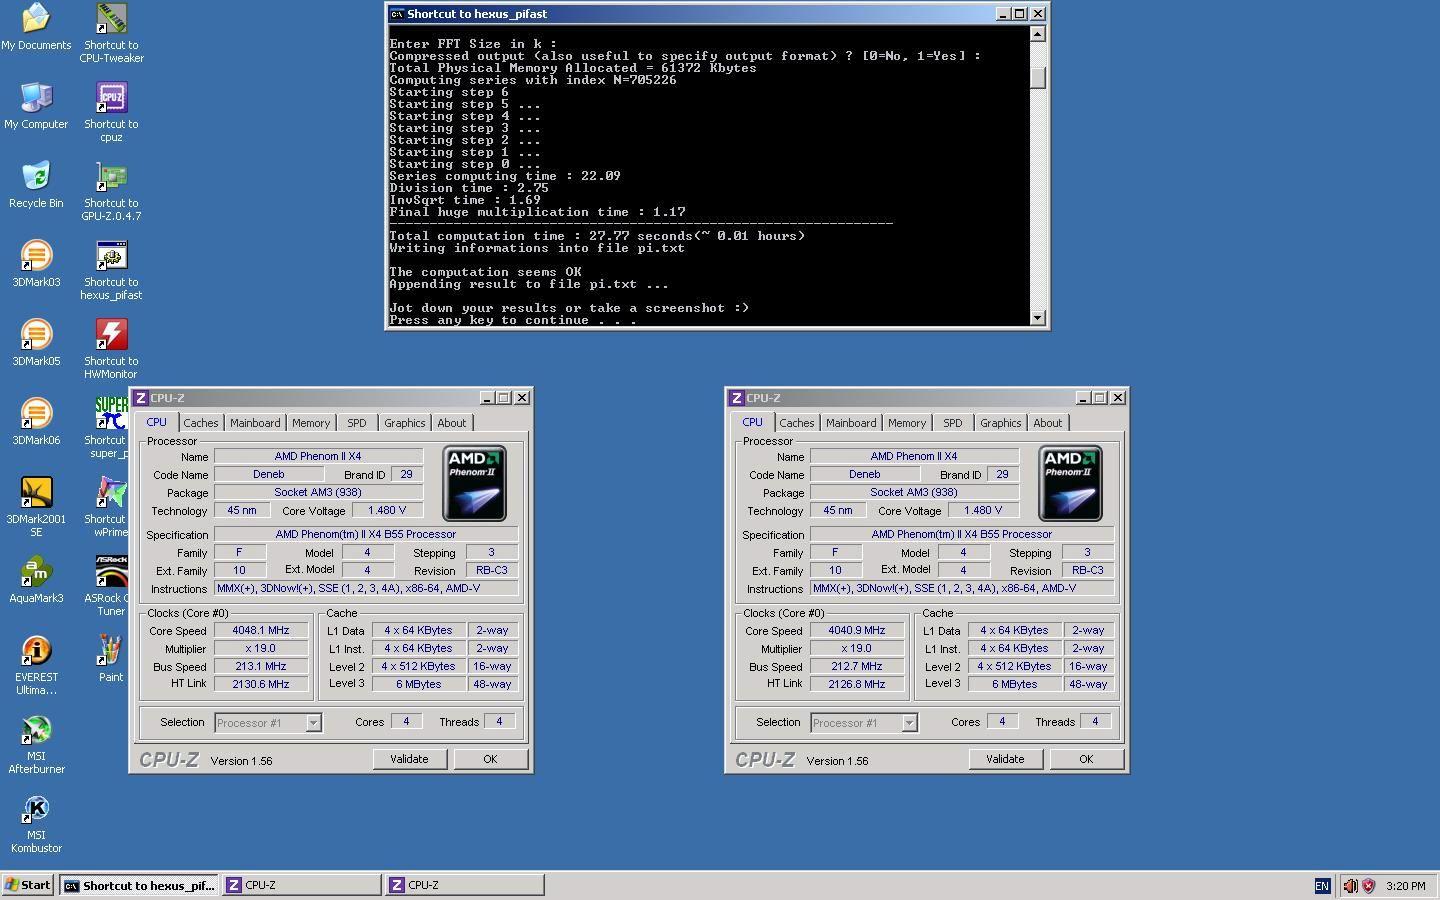The width and height of the screenshot is (1440, 900).
Task: Open Graphics tab in right CPU-Z window
Action: [x=1001, y=423]
